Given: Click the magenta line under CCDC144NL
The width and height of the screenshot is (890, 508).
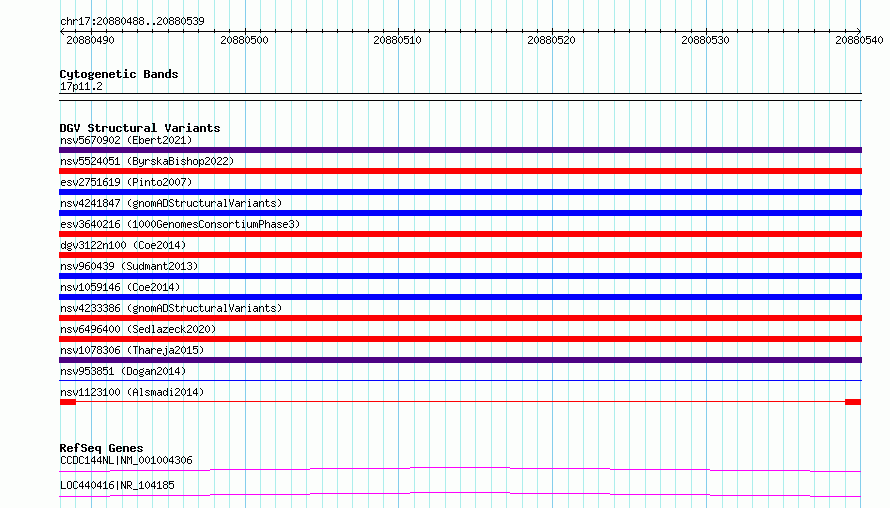Looking at the screenshot, I should coord(460,469).
